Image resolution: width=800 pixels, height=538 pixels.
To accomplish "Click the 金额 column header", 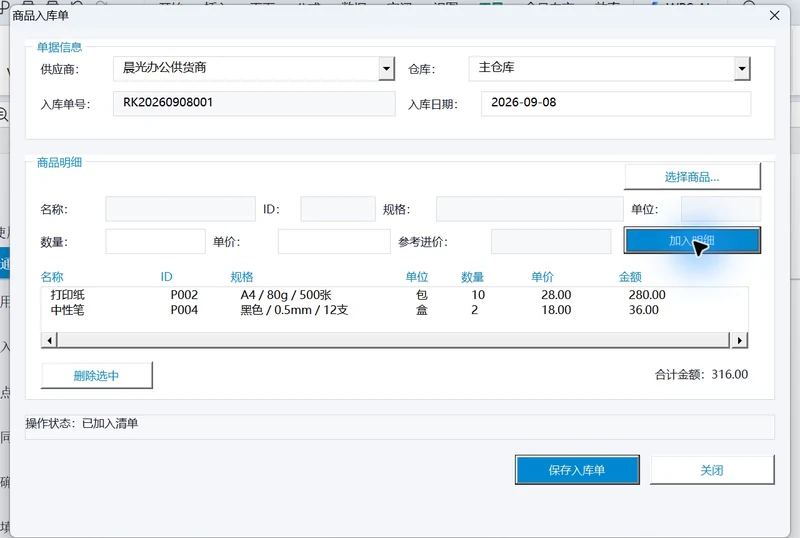I will (x=630, y=277).
